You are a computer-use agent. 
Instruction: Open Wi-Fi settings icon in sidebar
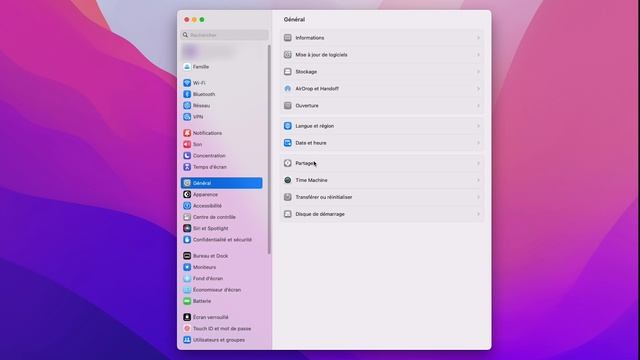coord(187,83)
